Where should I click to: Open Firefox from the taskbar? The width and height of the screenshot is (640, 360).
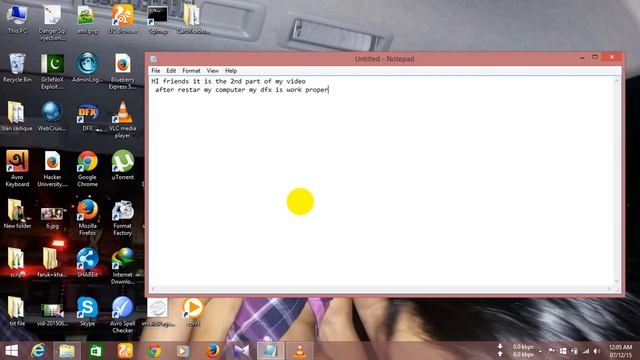click(x=212, y=351)
